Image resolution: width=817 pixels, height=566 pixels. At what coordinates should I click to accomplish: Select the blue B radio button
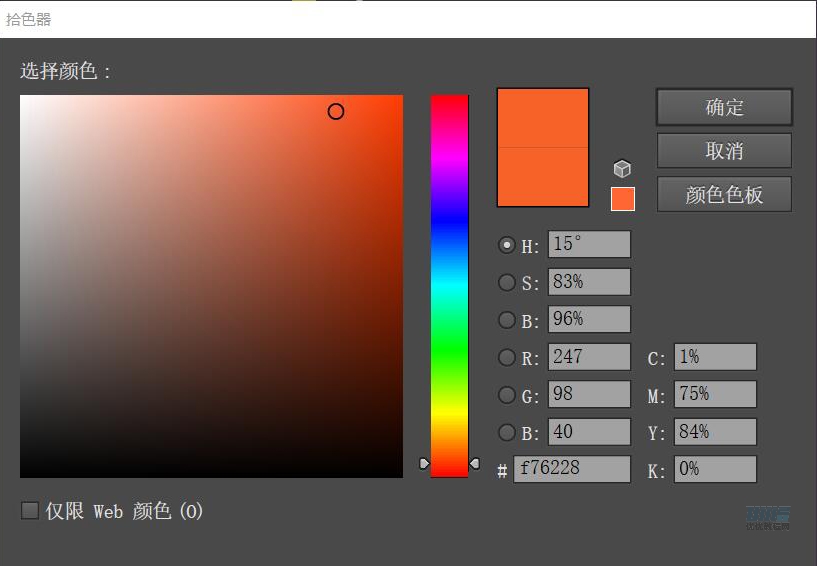coord(507,432)
